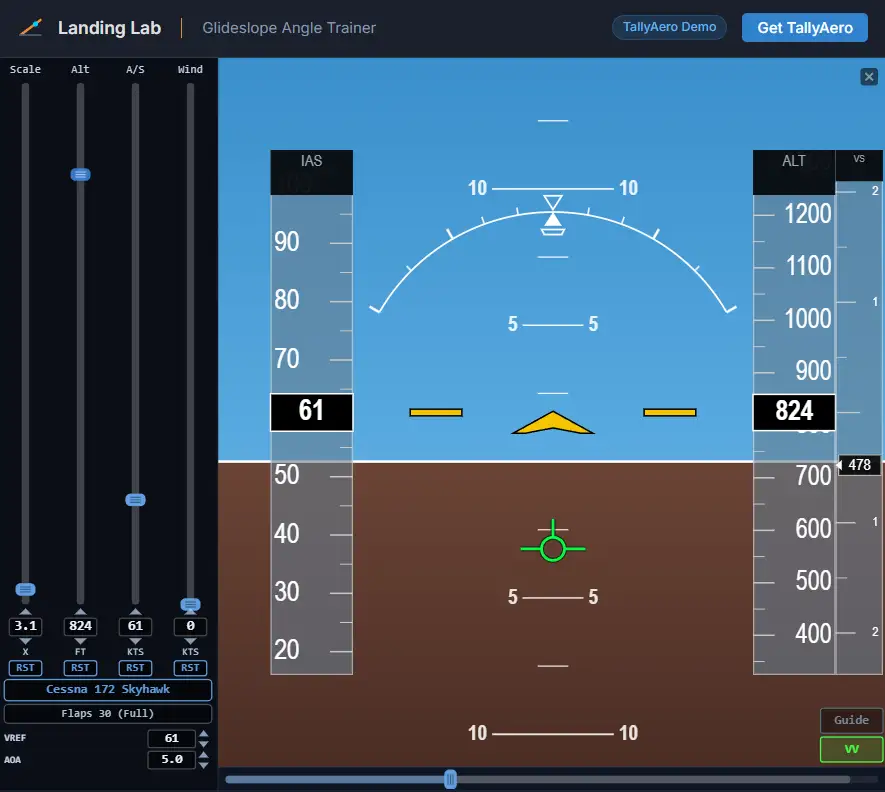Image resolution: width=885 pixels, height=792 pixels.
Task: Click the AOA input field showing 5.0
Action: [x=172, y=760]
